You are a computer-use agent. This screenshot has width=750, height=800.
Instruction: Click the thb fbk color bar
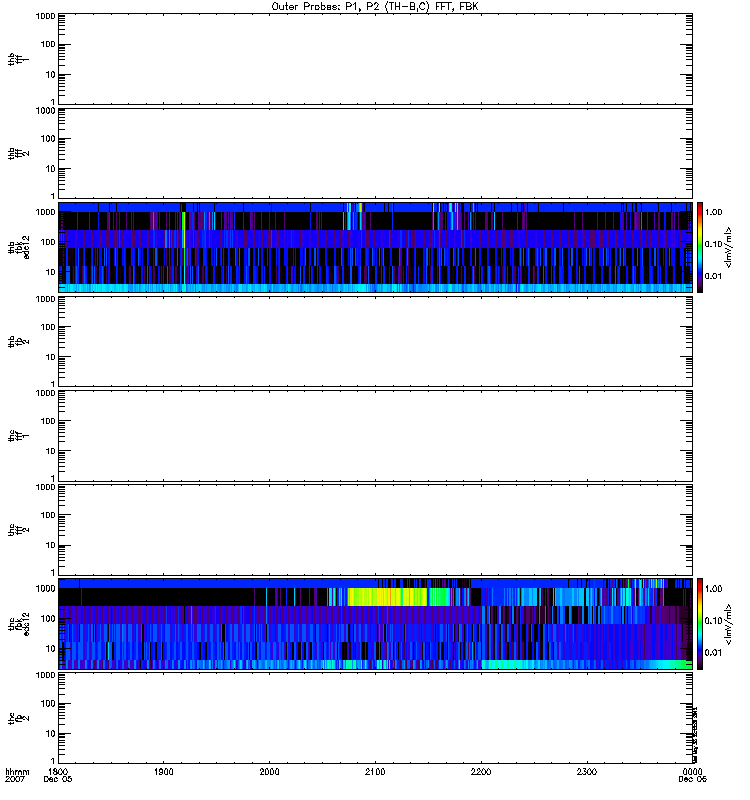point(700,247)
